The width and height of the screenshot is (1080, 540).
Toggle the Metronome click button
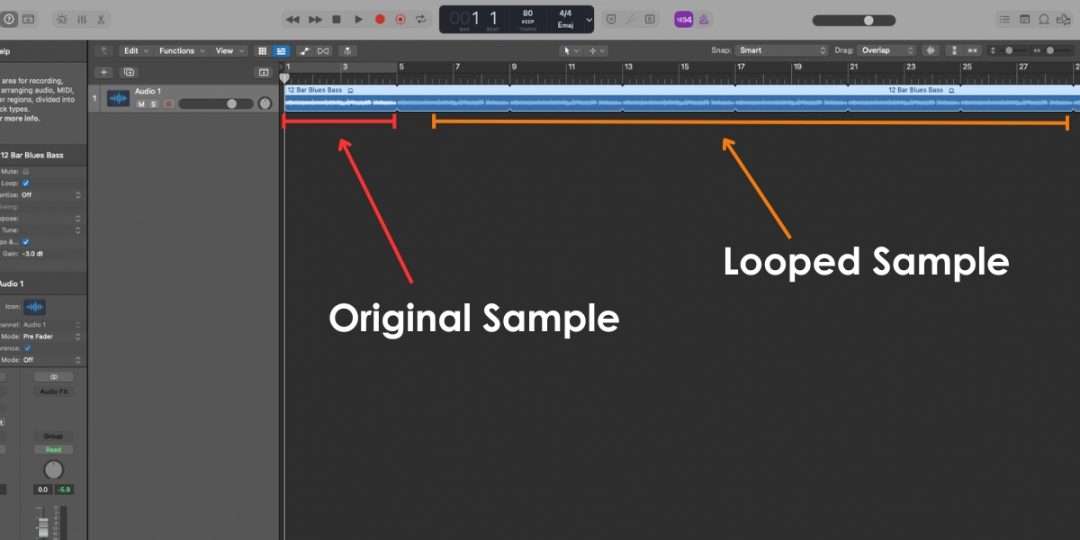[704, 19]
